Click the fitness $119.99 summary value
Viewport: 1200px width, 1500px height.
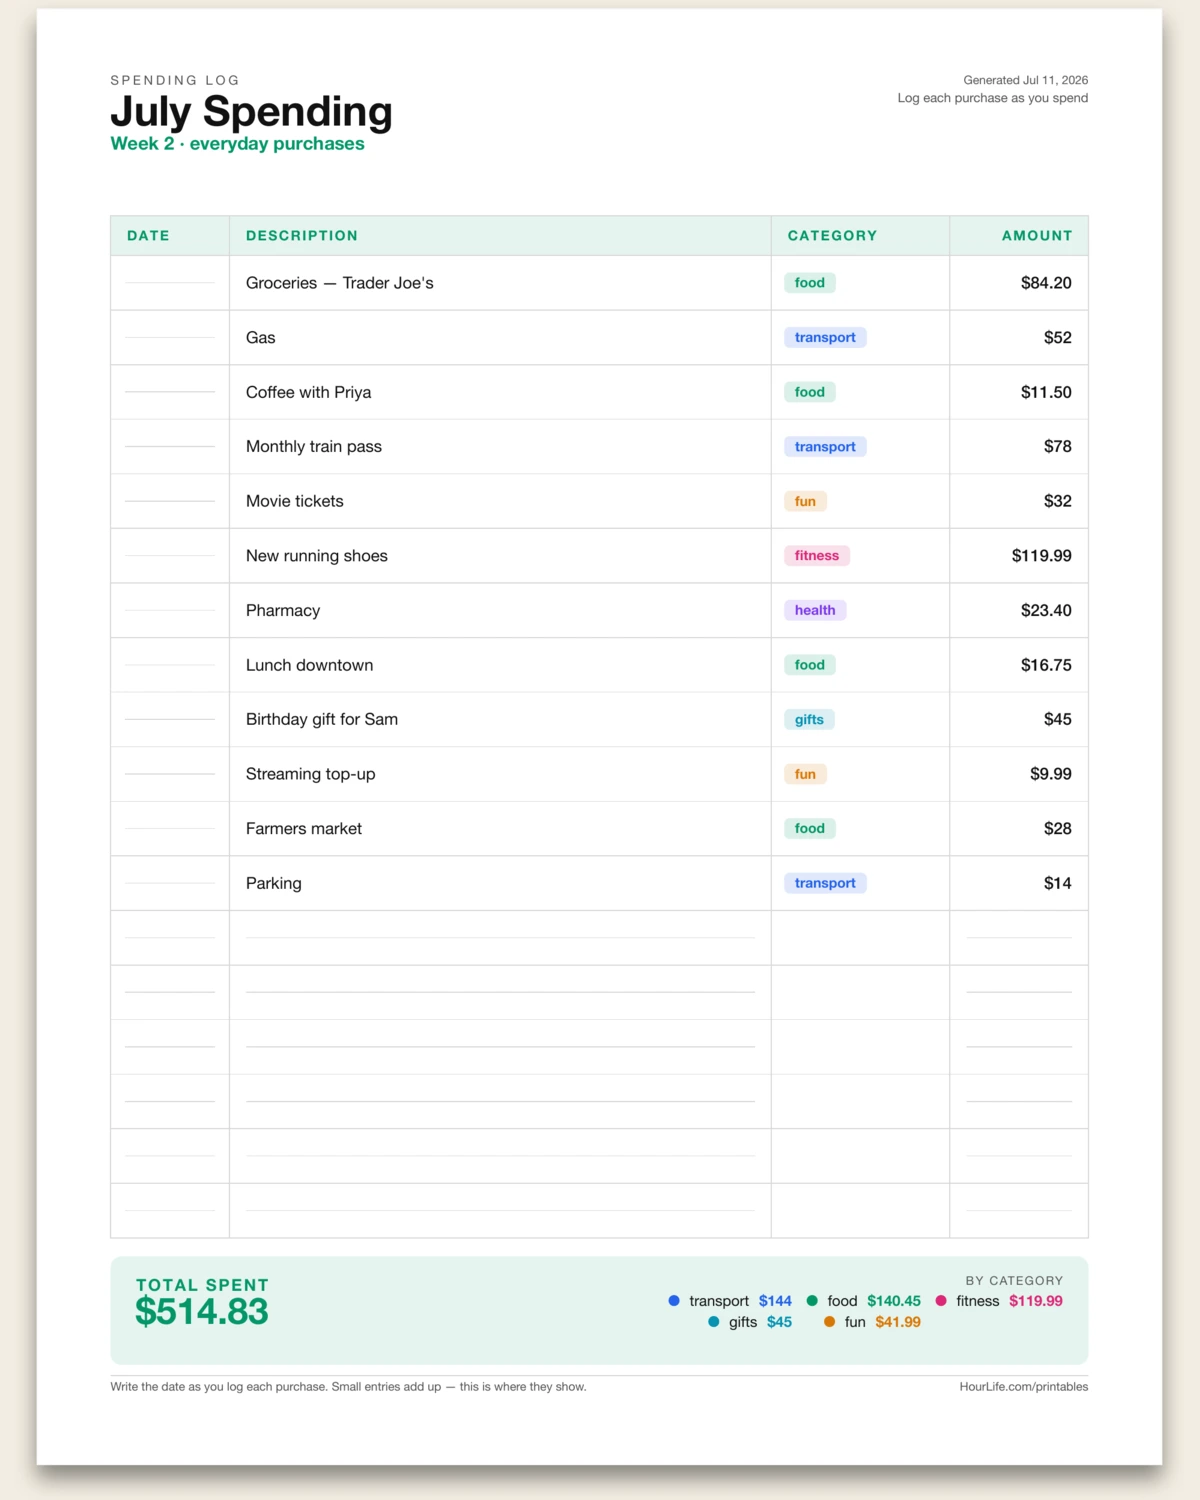tap(1036, 1301)
